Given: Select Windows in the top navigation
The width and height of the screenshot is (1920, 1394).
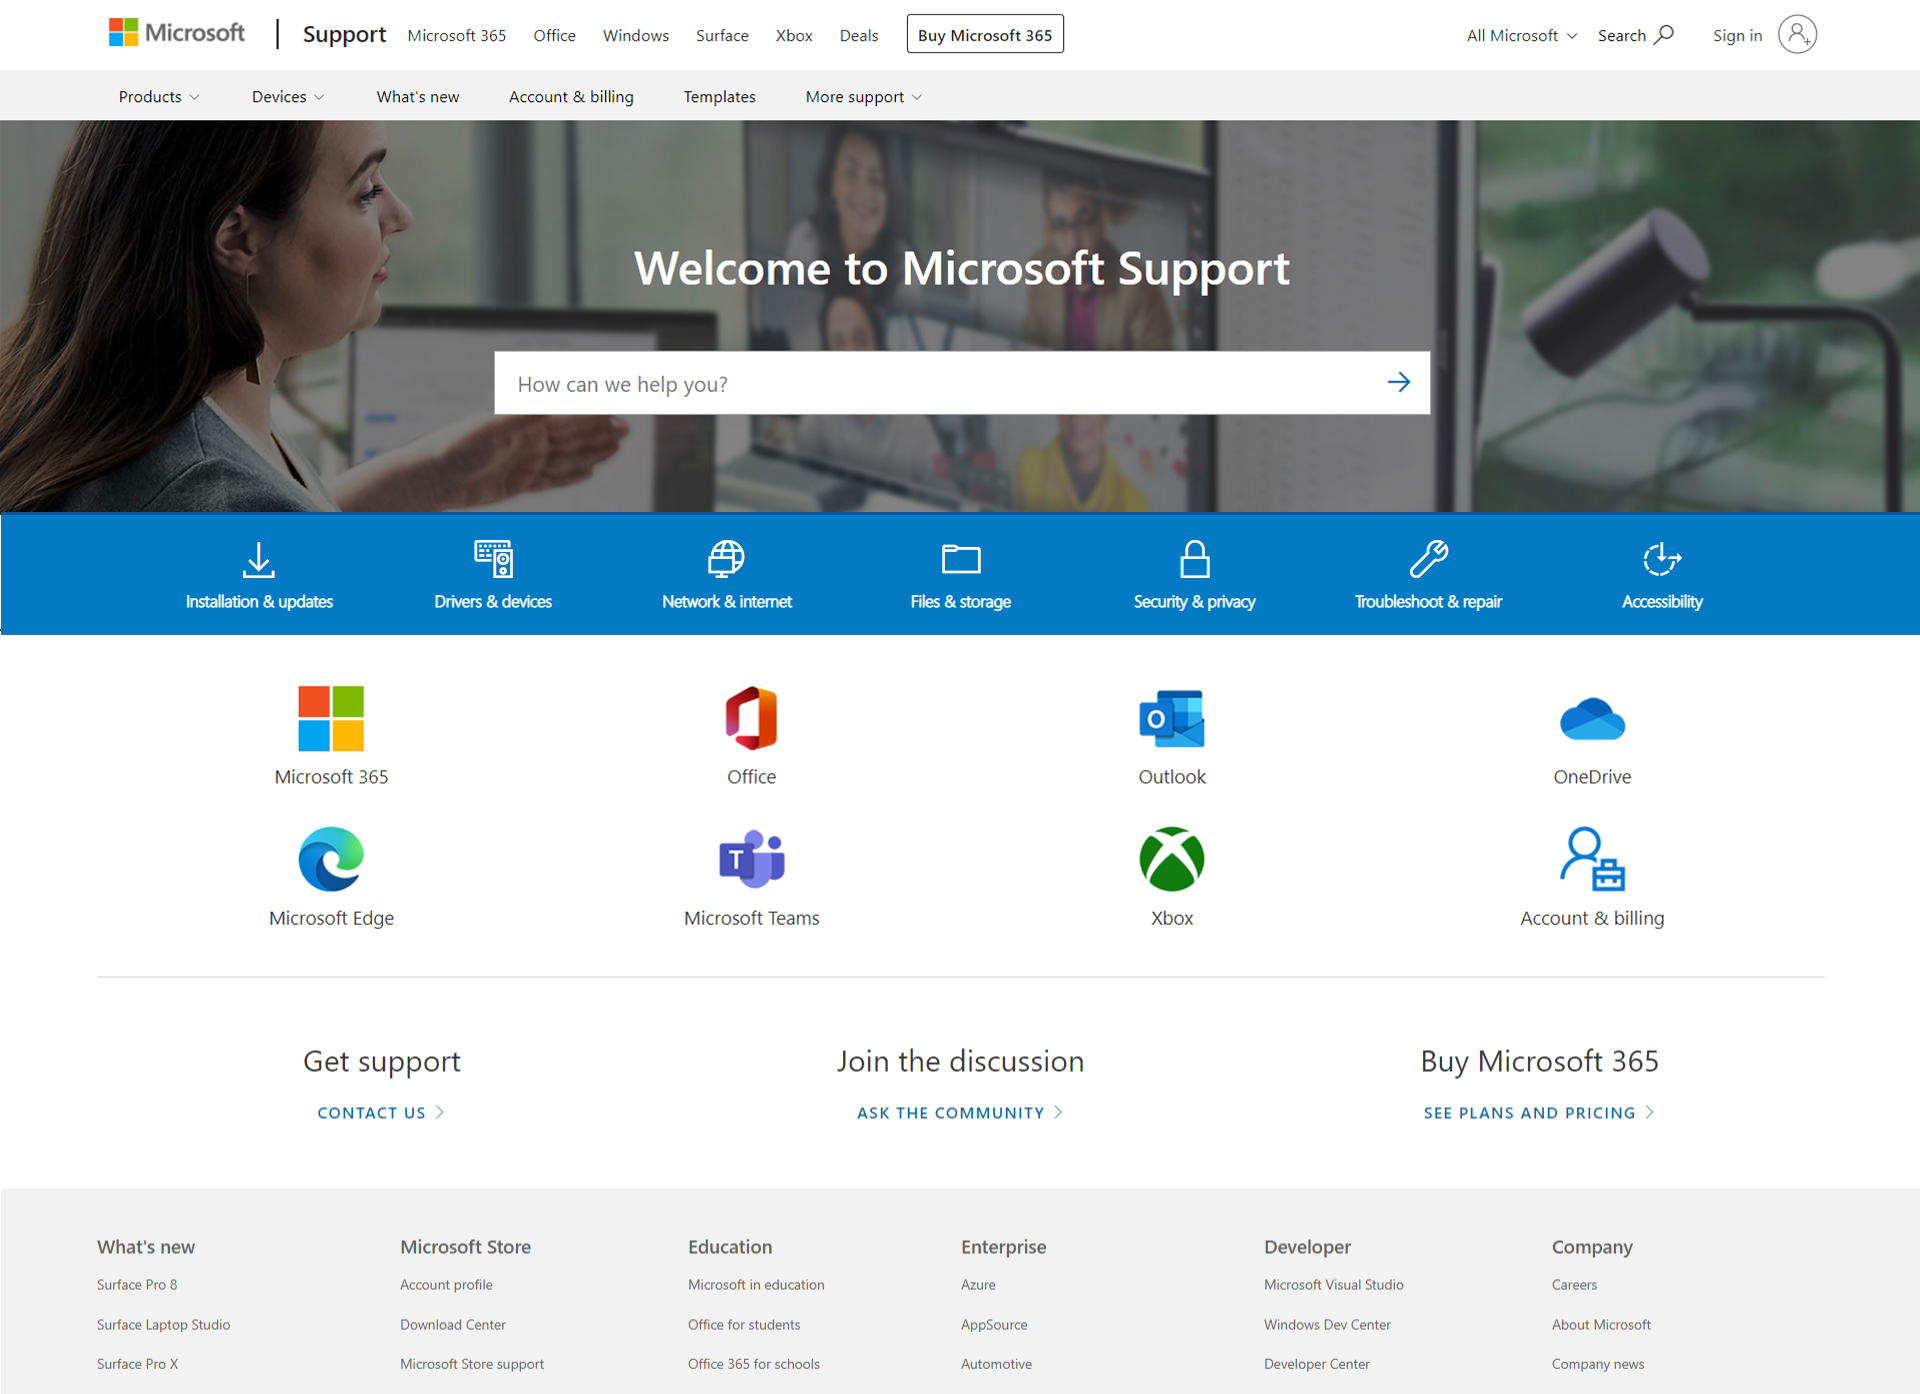Looking at the screenshot, I should pyautogui.click(x=635, y=36).
